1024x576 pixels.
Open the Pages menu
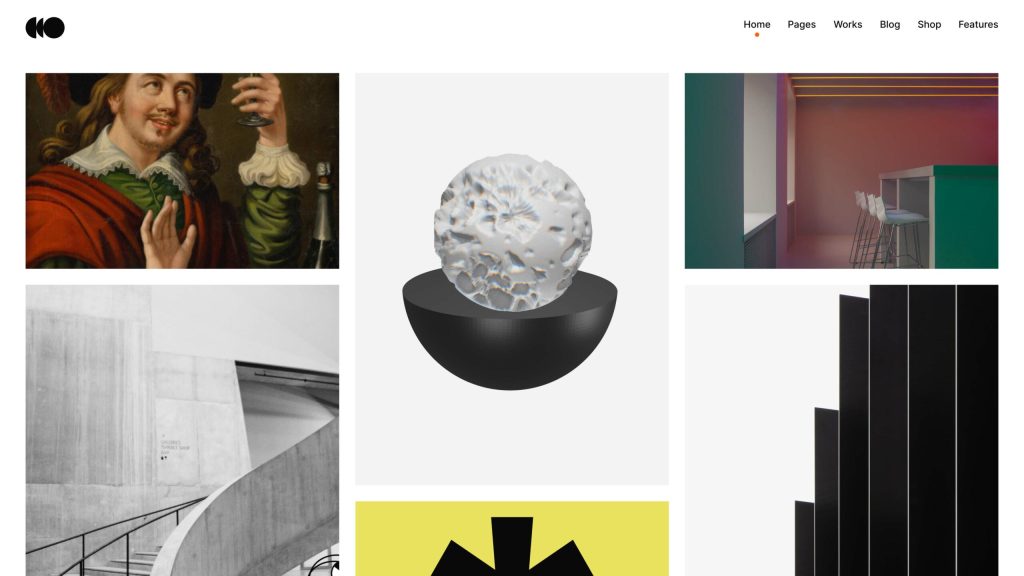pyautogui.click(x=801, y=24)
